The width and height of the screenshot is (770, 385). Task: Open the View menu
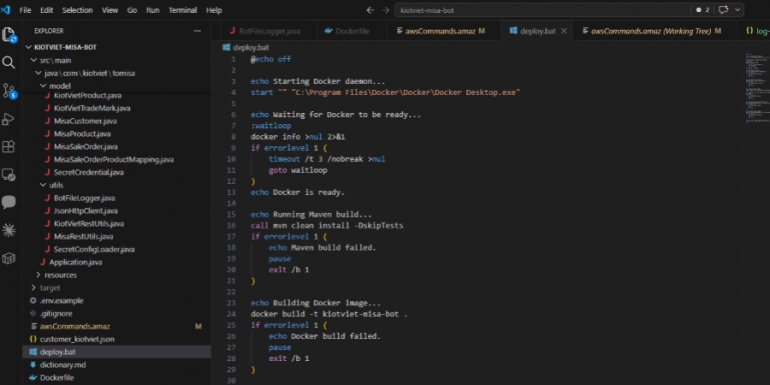[x=110, y=10]
